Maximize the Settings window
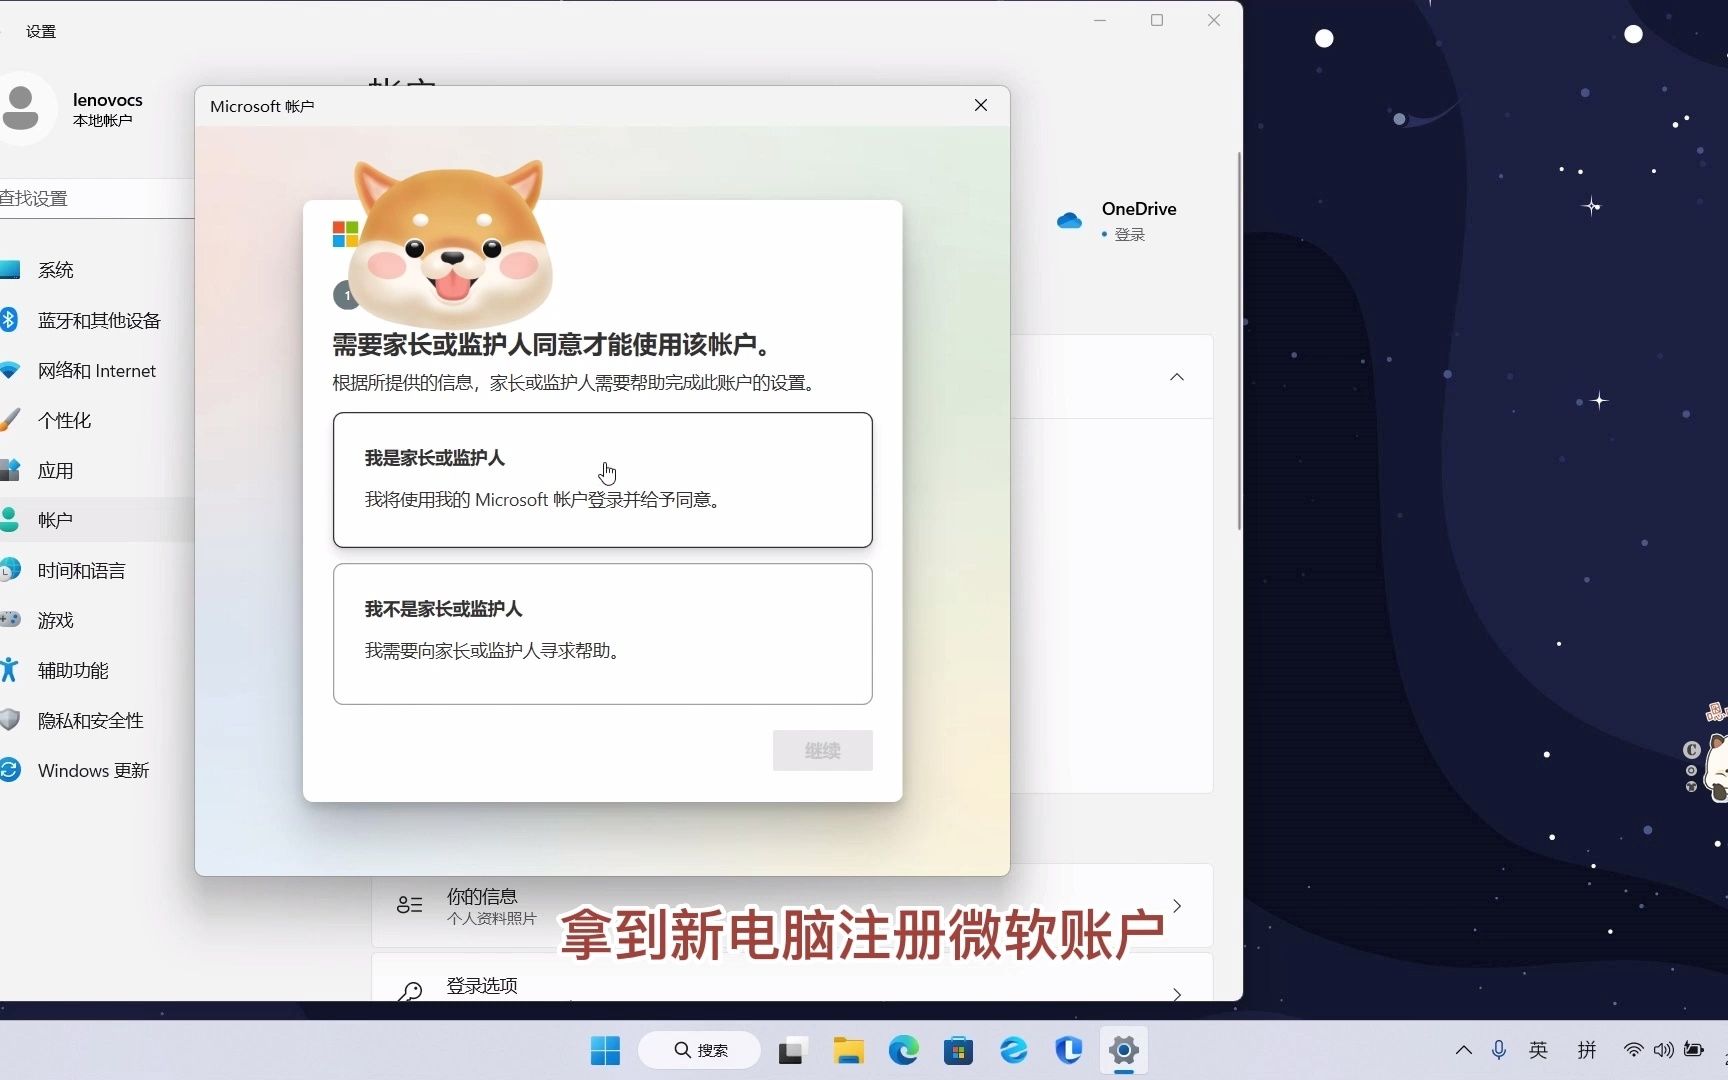Viewport: 1728px width, 1080px height. coord(1157,20)
